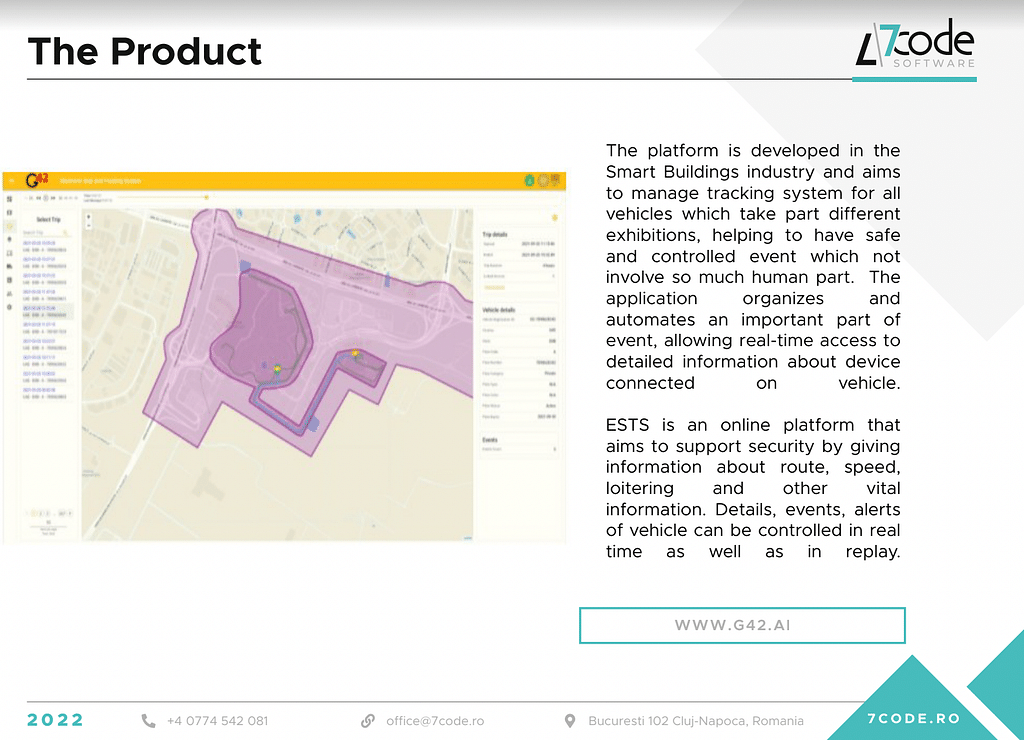This screenshot has width=1024, height=740.
Task: Click the highlighted page number in trip pagination
Action: click(x=35, y=514)
